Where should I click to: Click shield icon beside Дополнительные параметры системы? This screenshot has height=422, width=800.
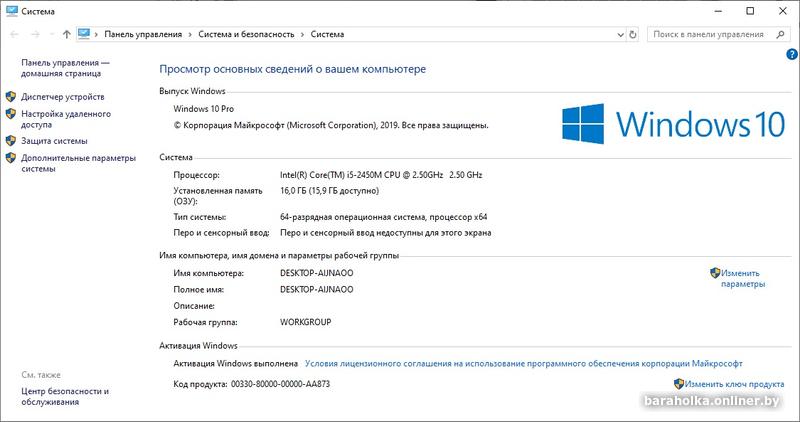click(x=11, y=158)
